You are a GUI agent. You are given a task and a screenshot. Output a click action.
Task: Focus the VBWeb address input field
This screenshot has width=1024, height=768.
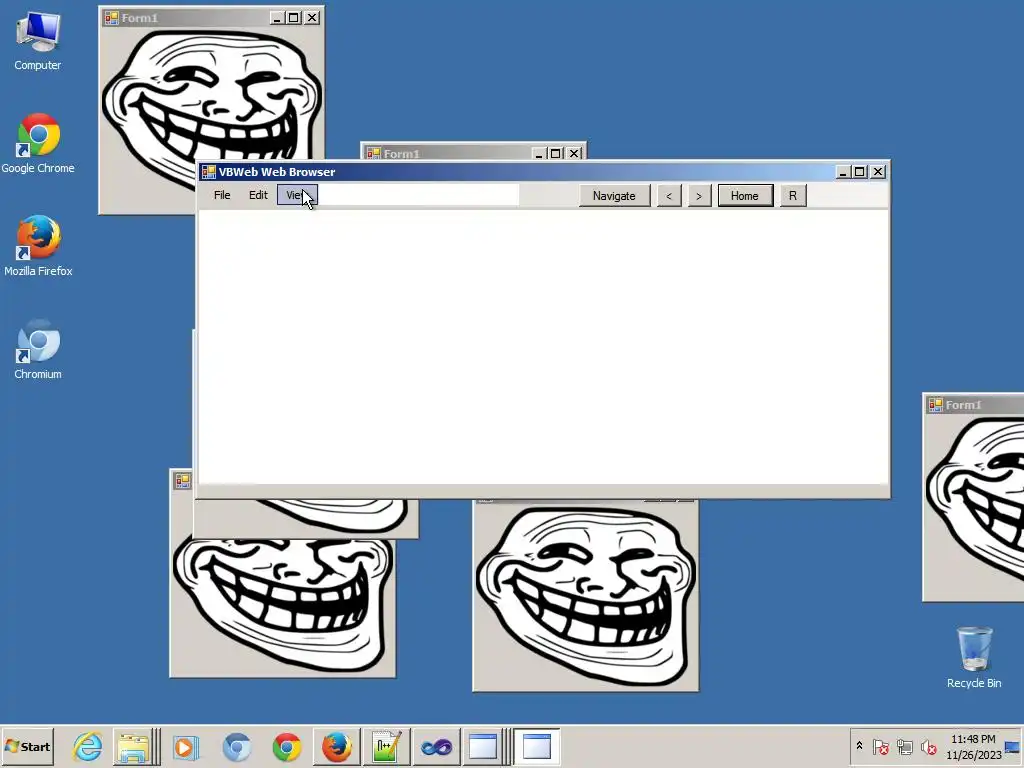coord(418,195)
